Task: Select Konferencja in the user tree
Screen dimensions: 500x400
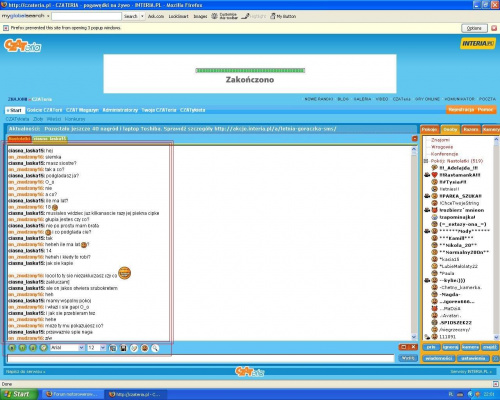Action: point(444,154)
